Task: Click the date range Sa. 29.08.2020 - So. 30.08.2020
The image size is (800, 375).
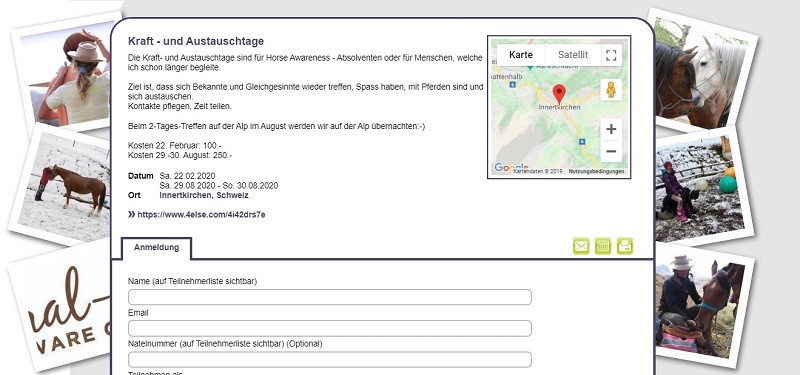Action: pos(219,186)
